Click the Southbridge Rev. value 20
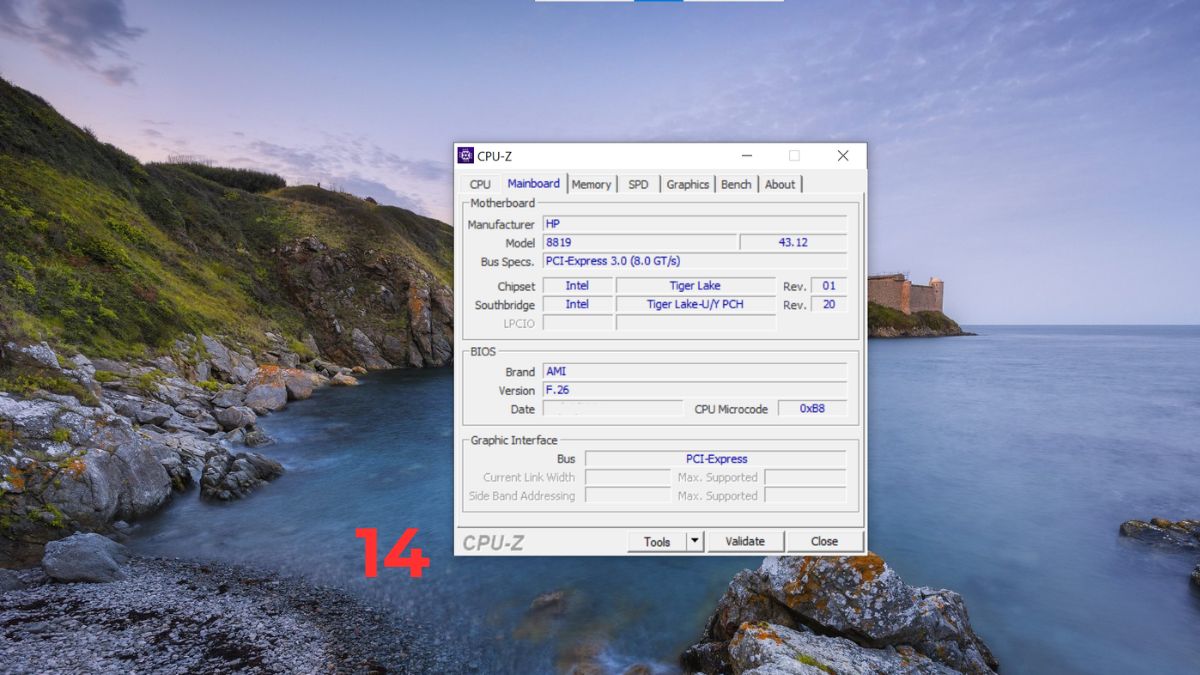 pos(829,304)
